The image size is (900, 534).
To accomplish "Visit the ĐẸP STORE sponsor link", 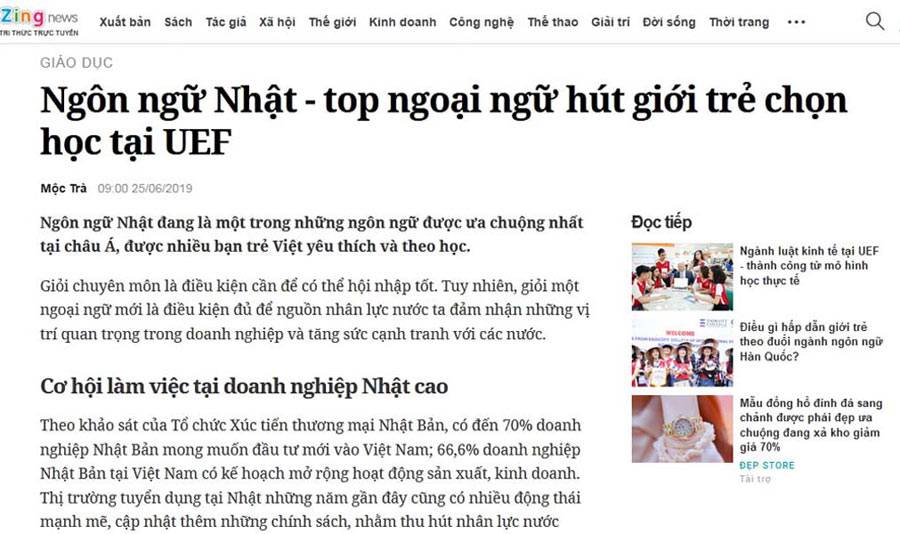I will [767, 465].
